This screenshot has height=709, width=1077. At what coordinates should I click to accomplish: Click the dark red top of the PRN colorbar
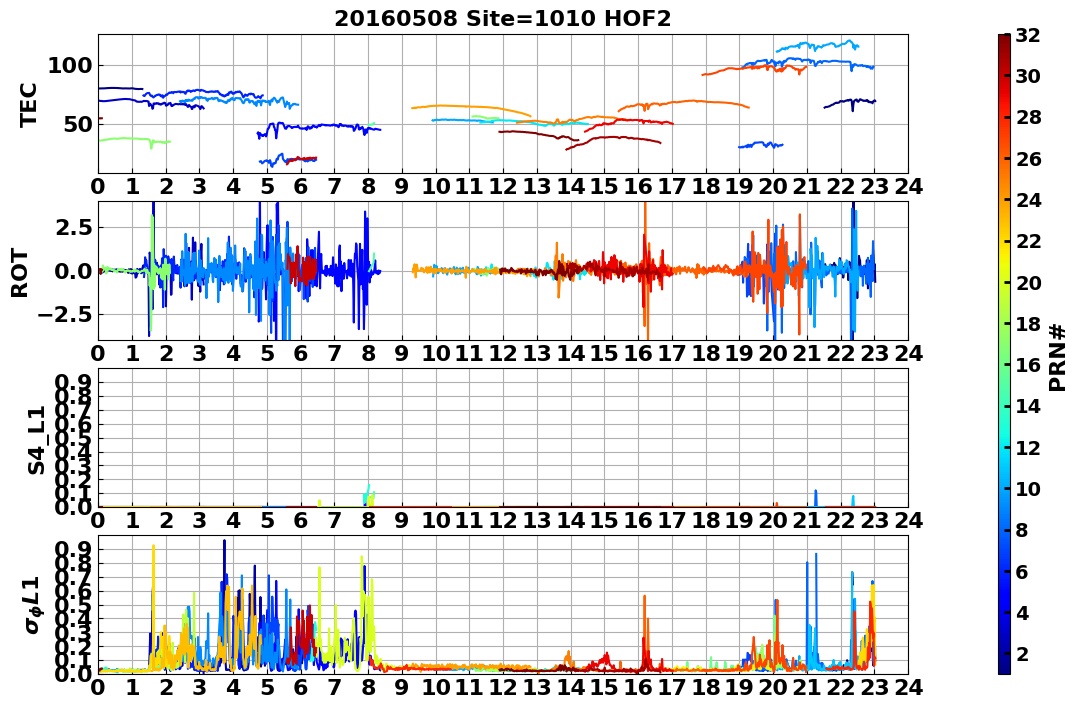[x=1004, y=40]
